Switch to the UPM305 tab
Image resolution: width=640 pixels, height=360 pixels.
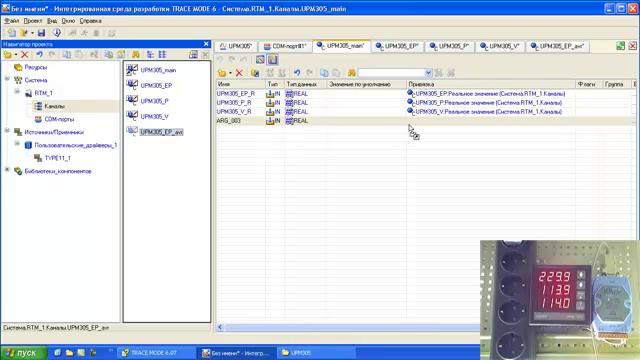236,46
